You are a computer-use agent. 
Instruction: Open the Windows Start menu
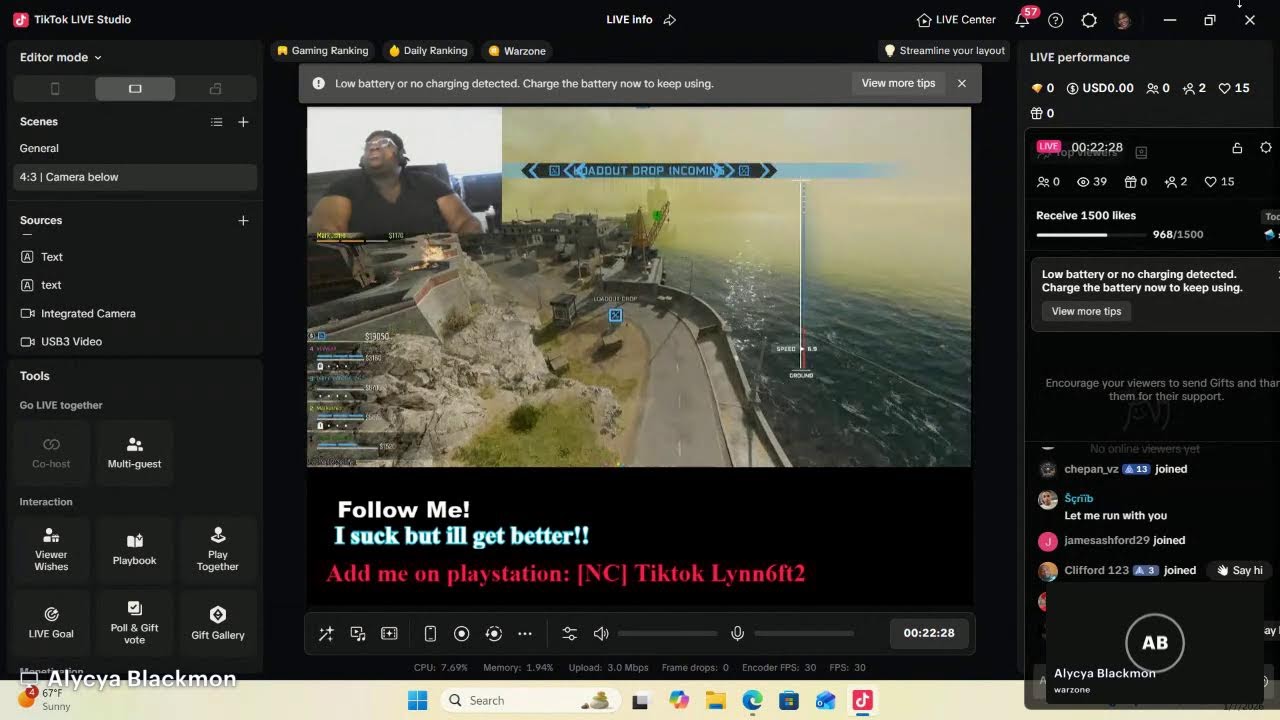pyautogui.click(x=418, y=700)
